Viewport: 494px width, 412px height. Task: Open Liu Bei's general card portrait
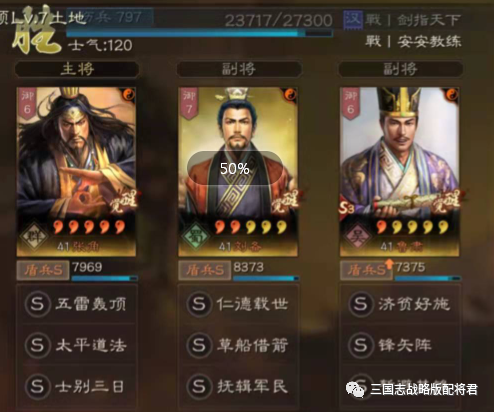(238, 172)
